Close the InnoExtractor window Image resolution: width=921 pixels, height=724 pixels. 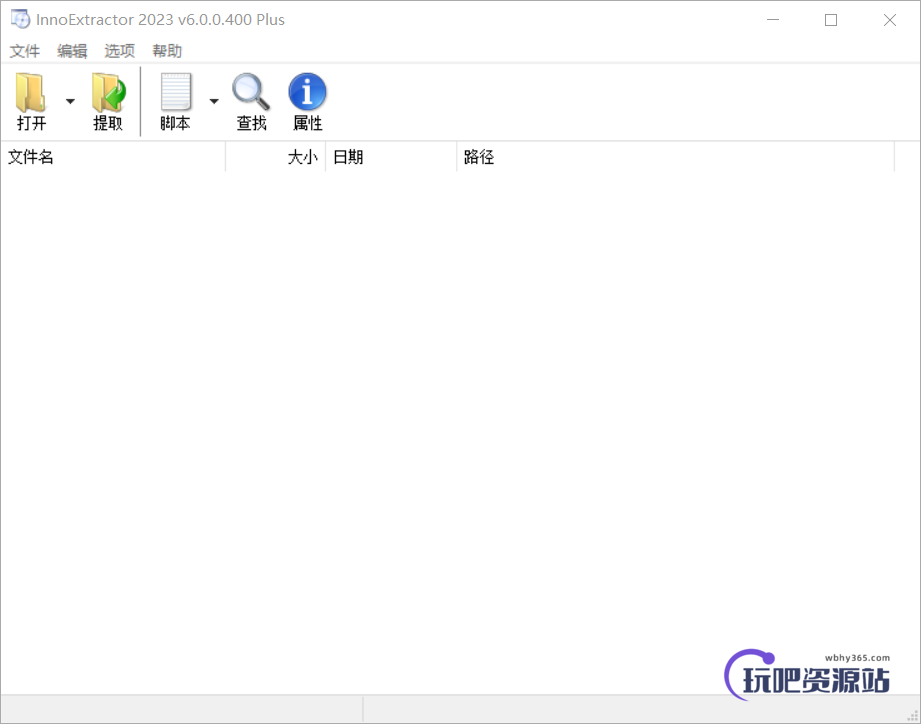[x=890, y=20]
